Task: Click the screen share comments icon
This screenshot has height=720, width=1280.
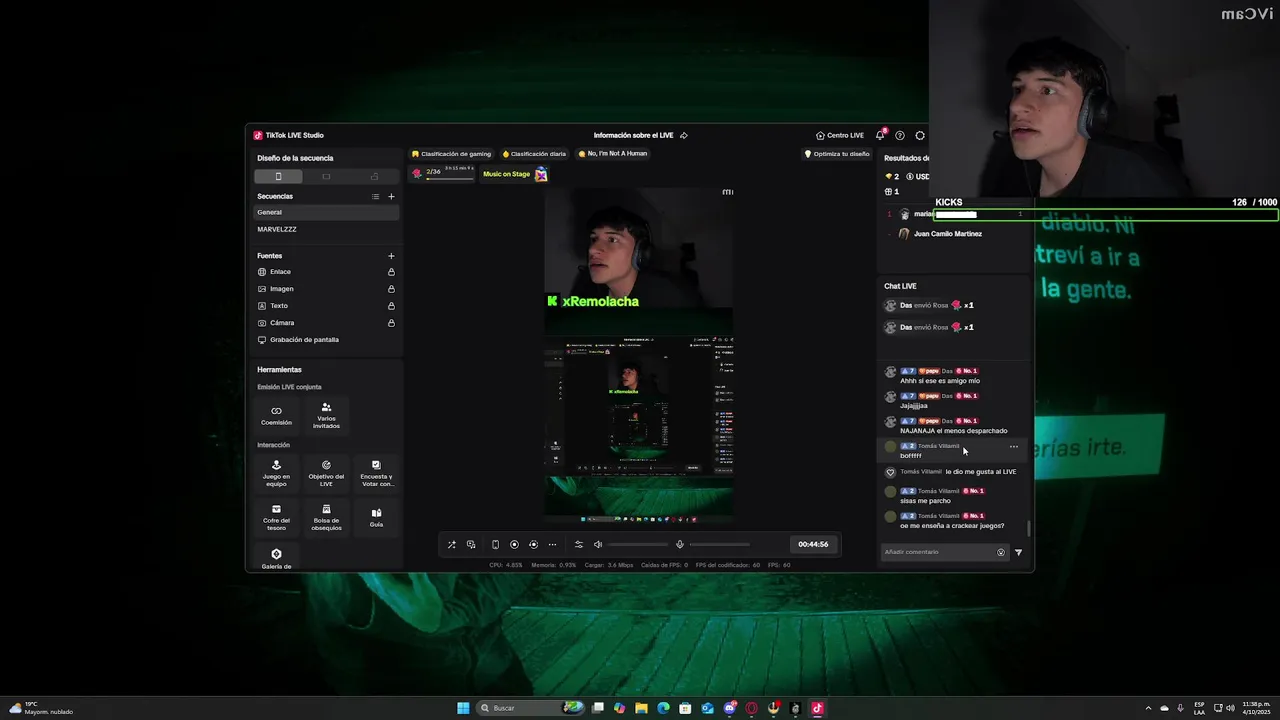Action: coord(471,544)
